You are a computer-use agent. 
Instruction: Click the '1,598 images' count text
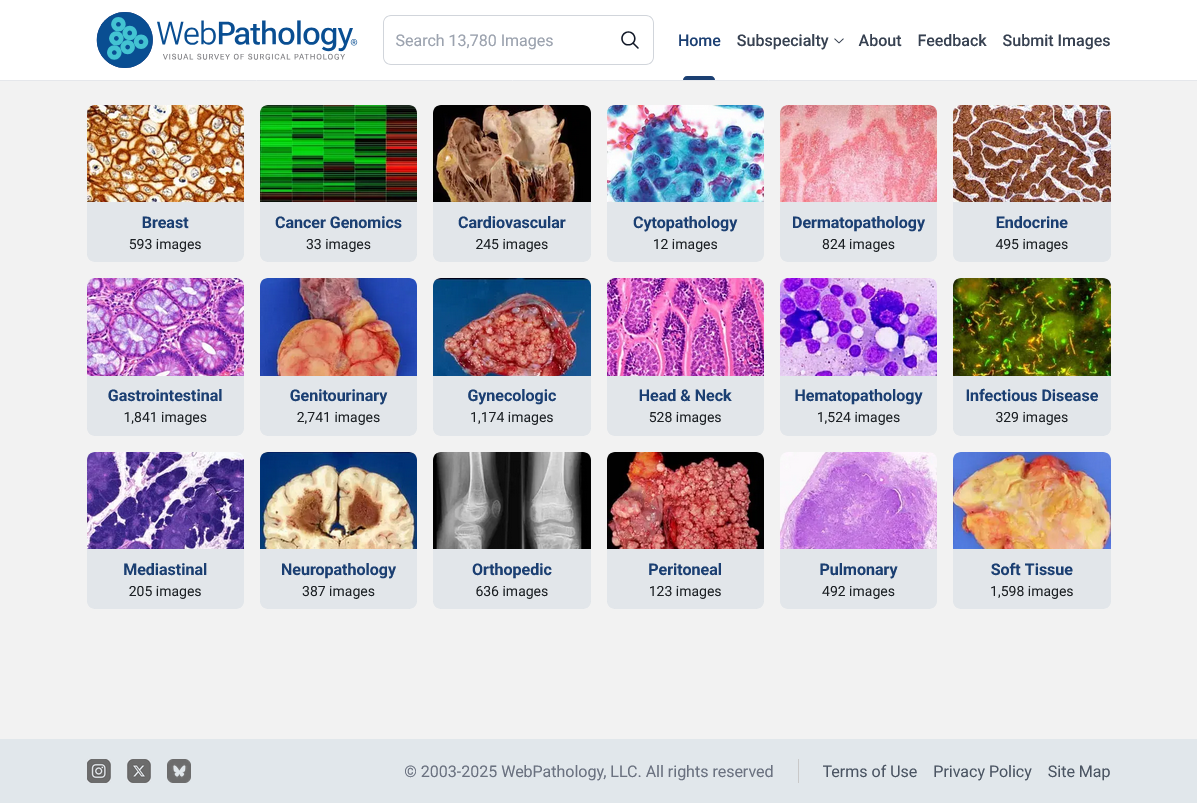coord(1031,592)
